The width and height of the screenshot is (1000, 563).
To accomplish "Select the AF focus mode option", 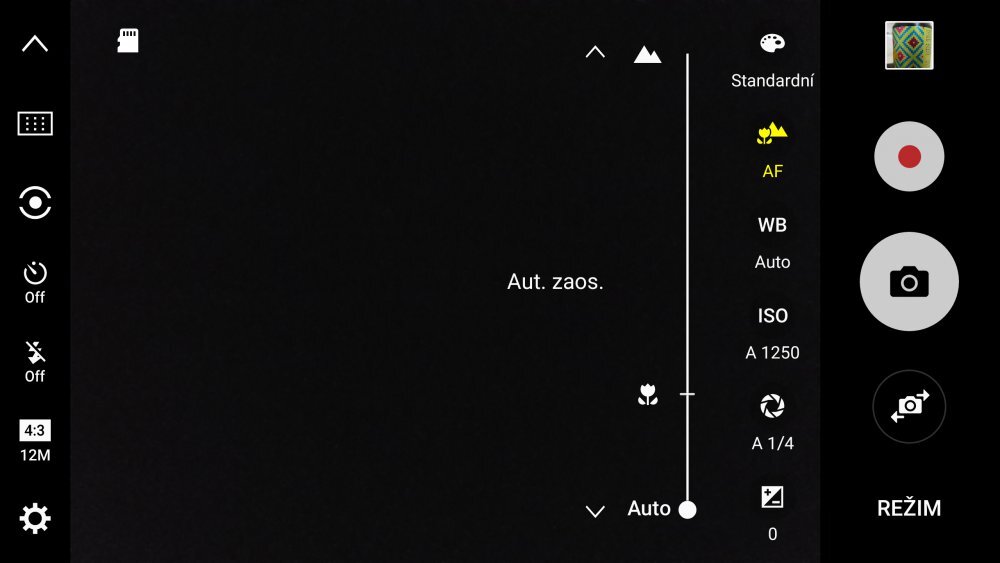I will 772,150.
